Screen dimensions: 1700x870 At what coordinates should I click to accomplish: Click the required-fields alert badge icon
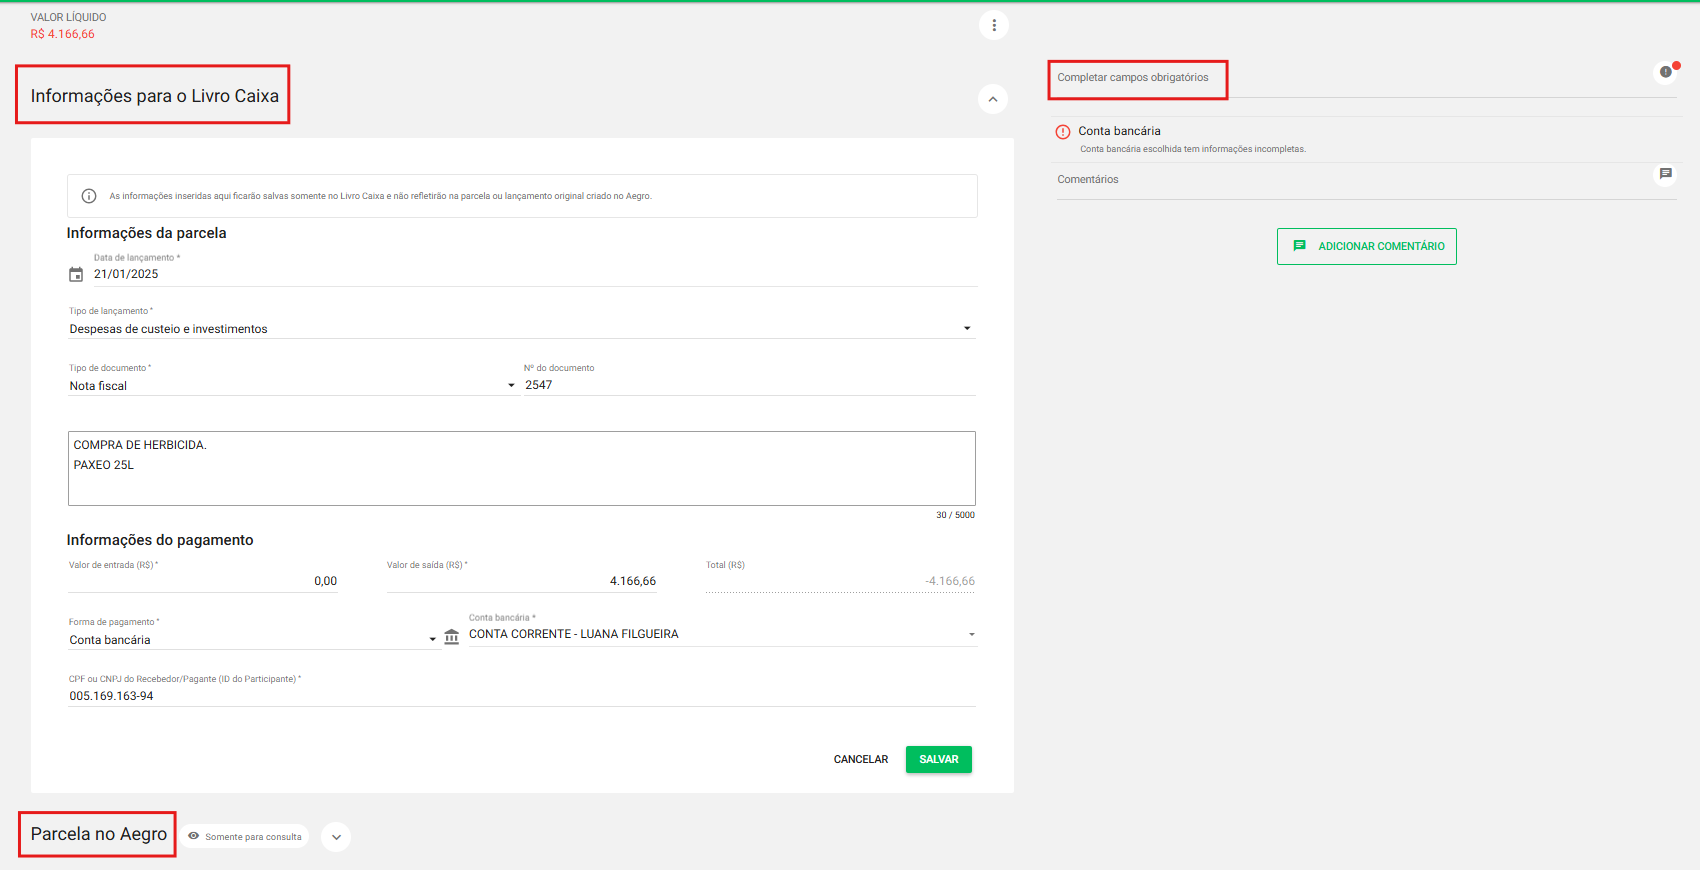point(1665,72)
